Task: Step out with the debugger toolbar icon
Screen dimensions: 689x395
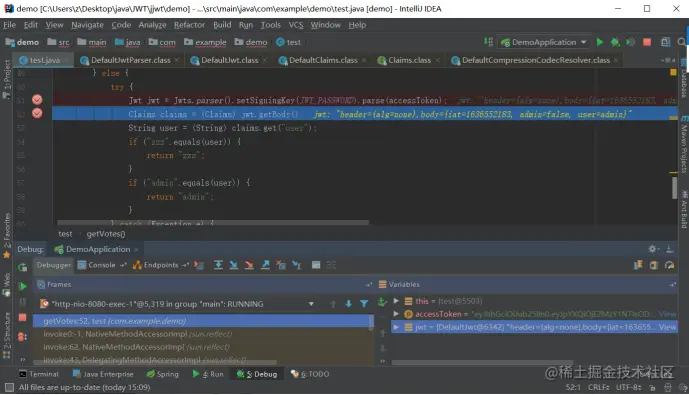Action: click(265, 265)
